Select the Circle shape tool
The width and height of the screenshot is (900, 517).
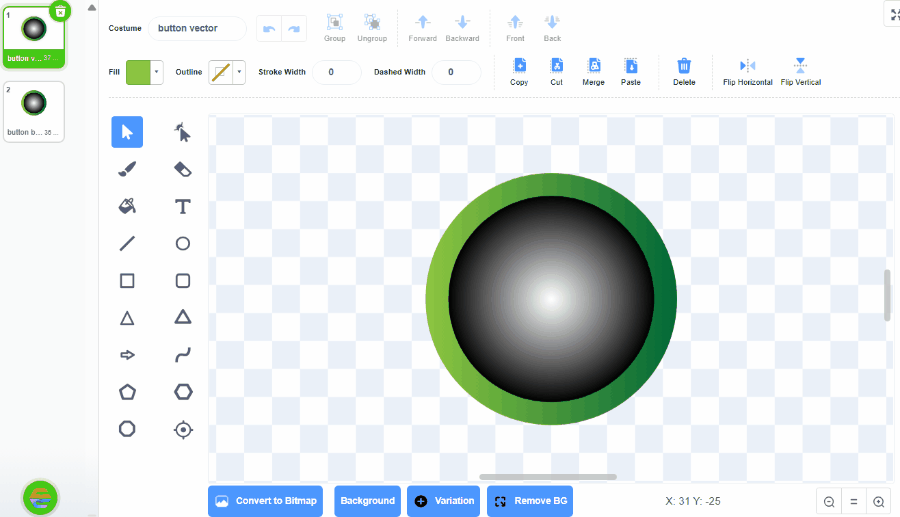(x=182, y=243)
